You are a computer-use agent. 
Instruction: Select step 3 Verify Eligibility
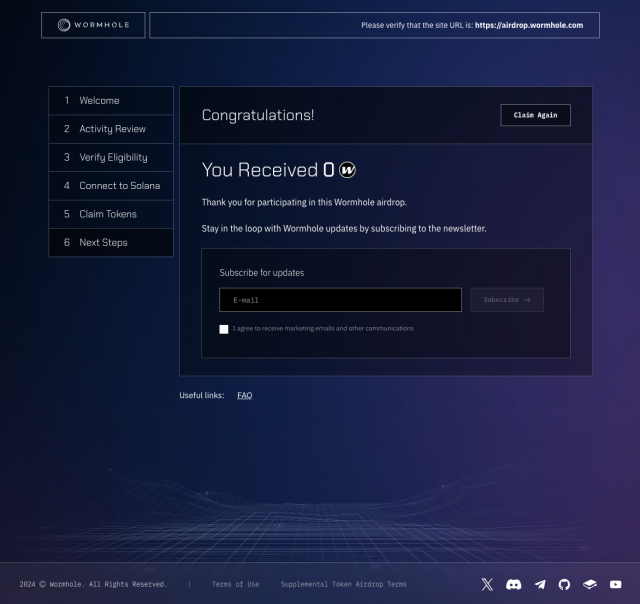click(111, 157)
